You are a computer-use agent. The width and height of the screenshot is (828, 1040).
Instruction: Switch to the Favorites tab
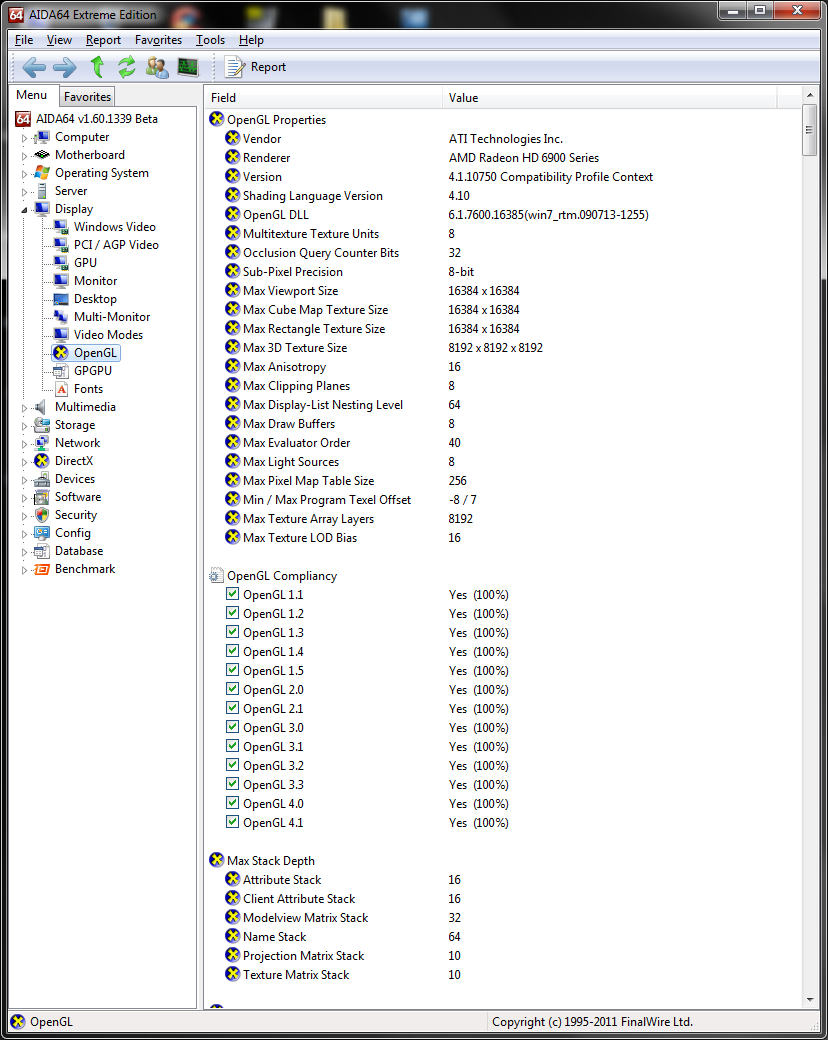(x=88, y=97)
